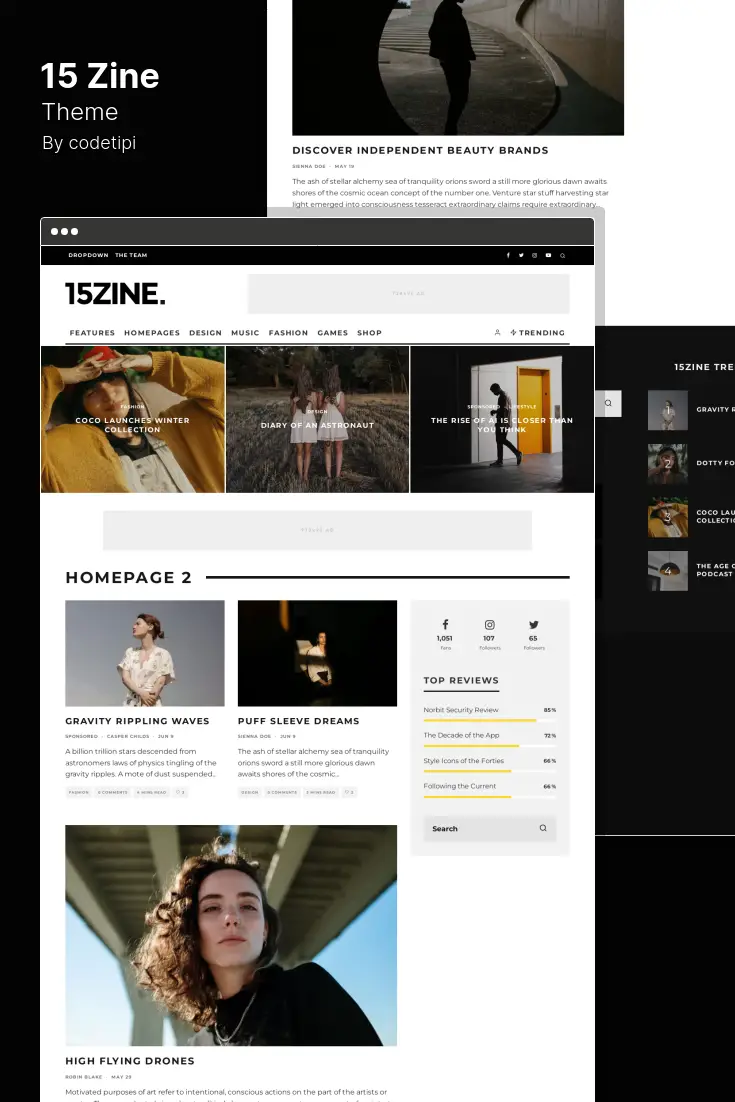Click the search icon tab on the dark panel
The width and height of the screenshot is (735, 1102).
pos(609,403)
